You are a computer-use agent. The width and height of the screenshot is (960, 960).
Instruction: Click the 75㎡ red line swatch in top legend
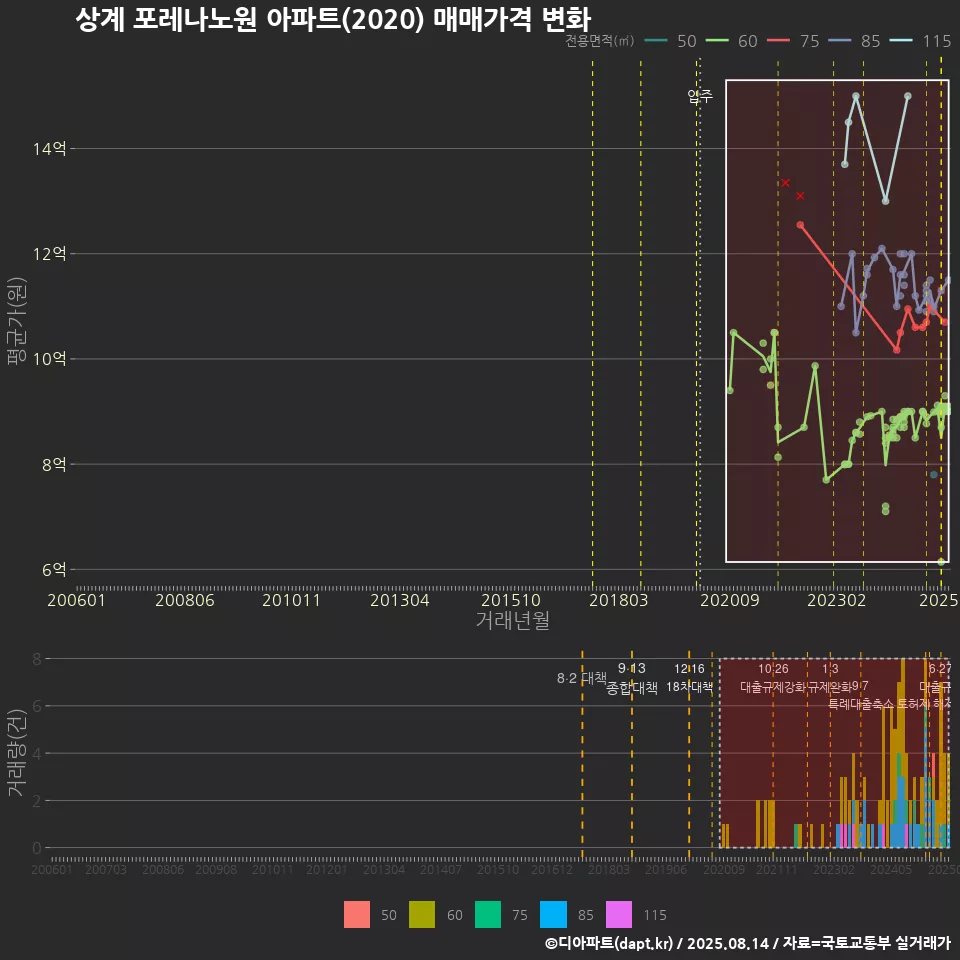(778, 41)
